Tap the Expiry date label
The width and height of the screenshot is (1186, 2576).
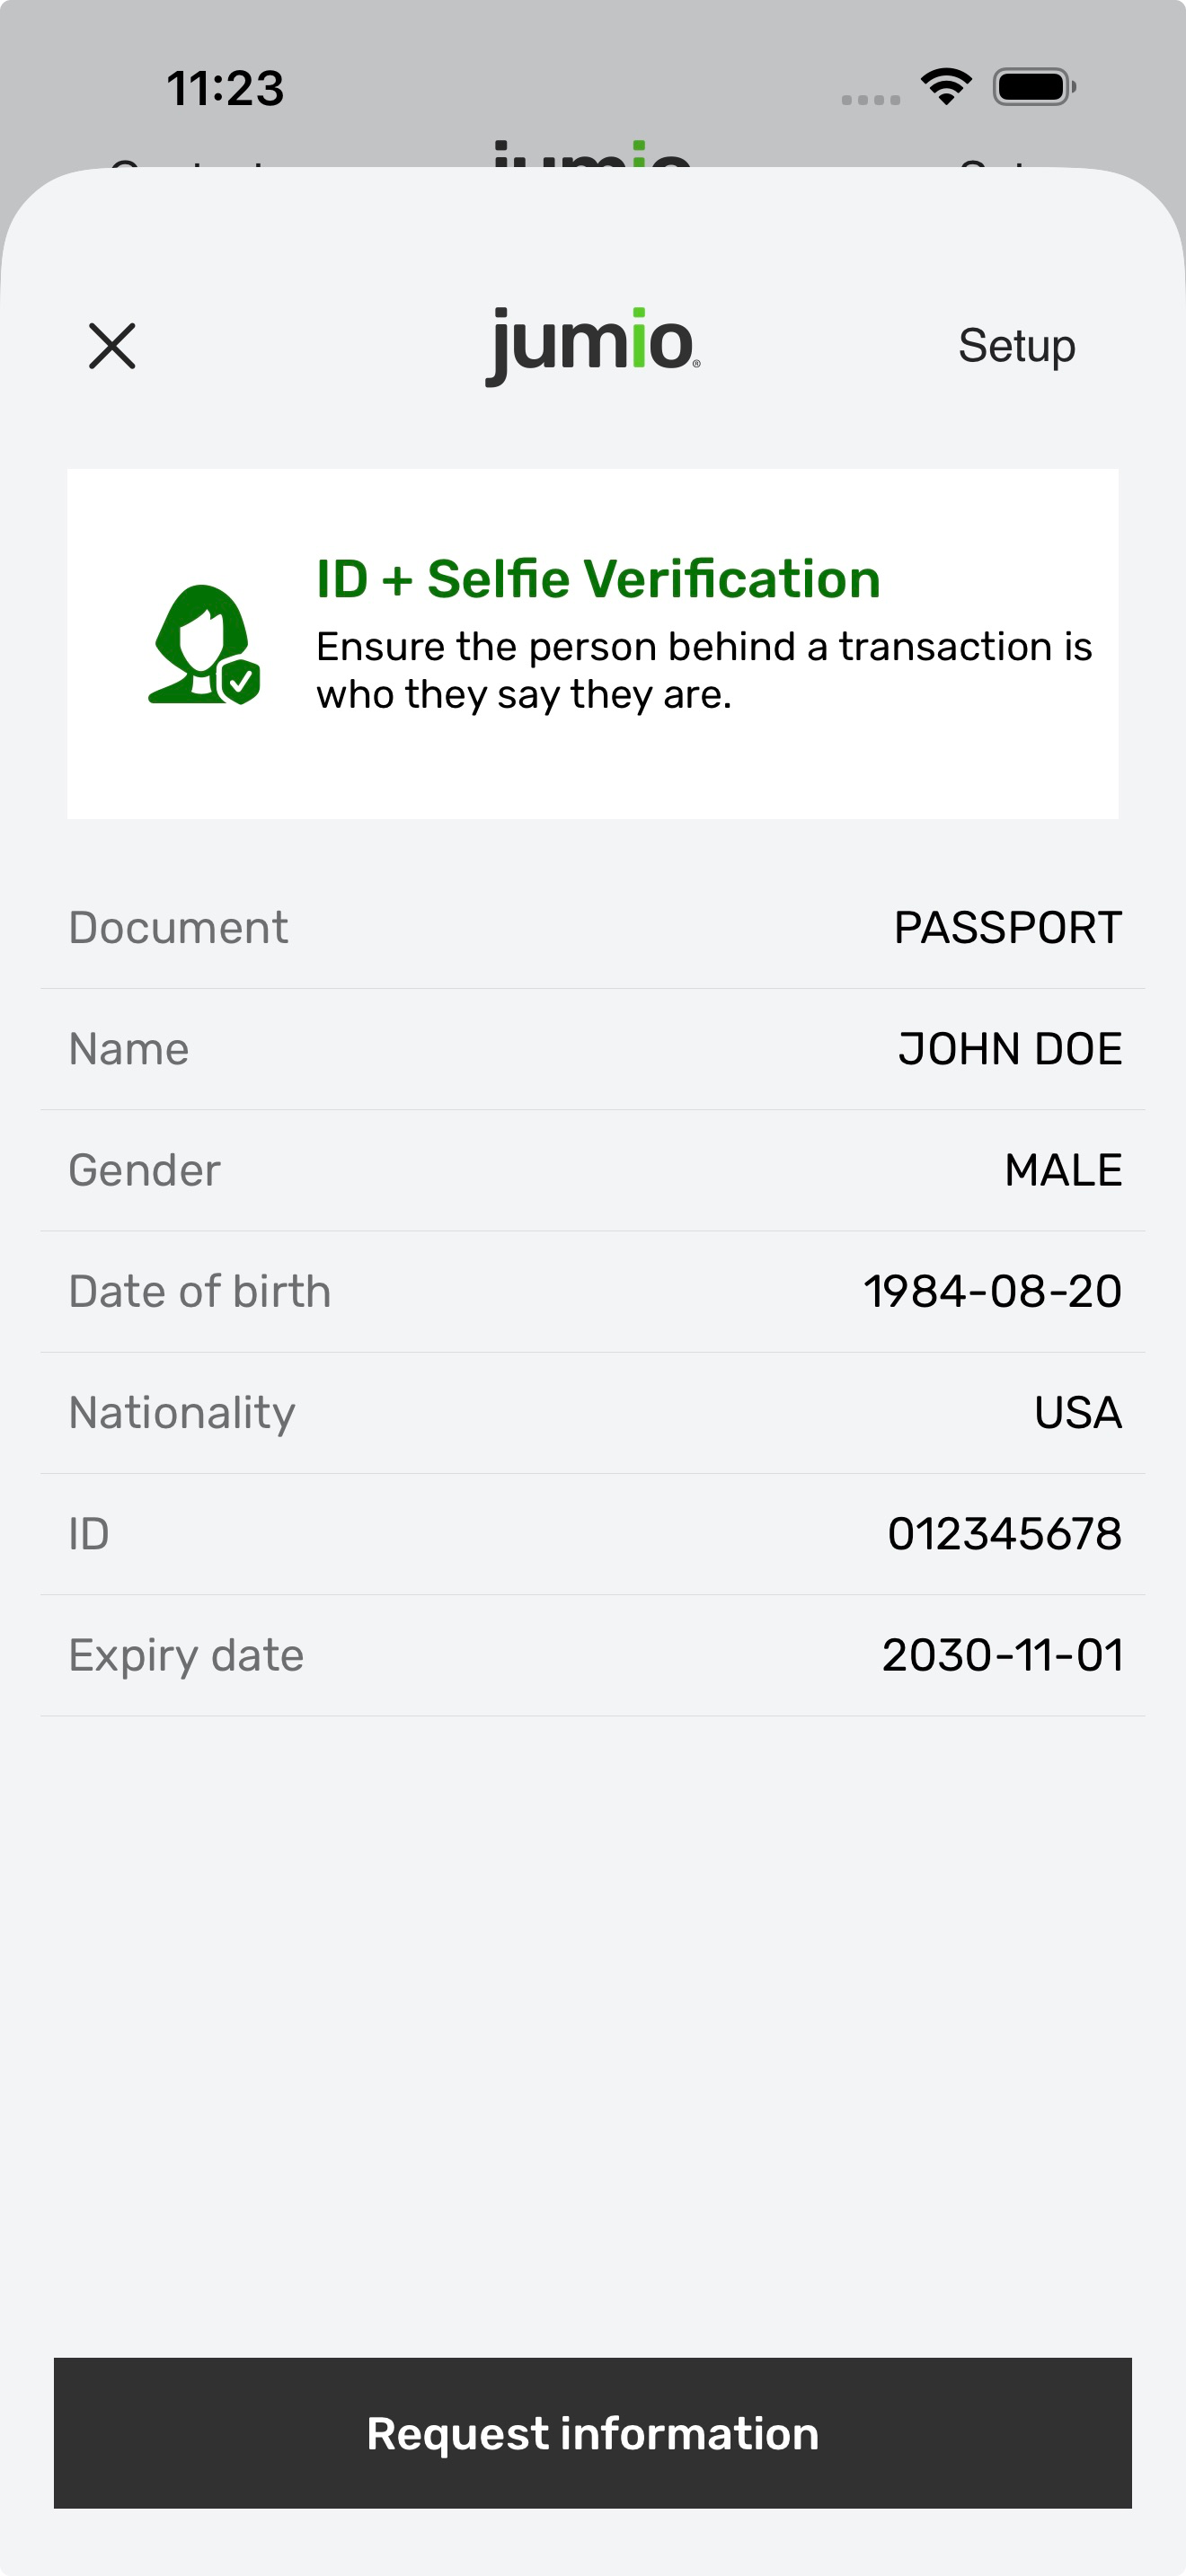(x=186, y=1656)
